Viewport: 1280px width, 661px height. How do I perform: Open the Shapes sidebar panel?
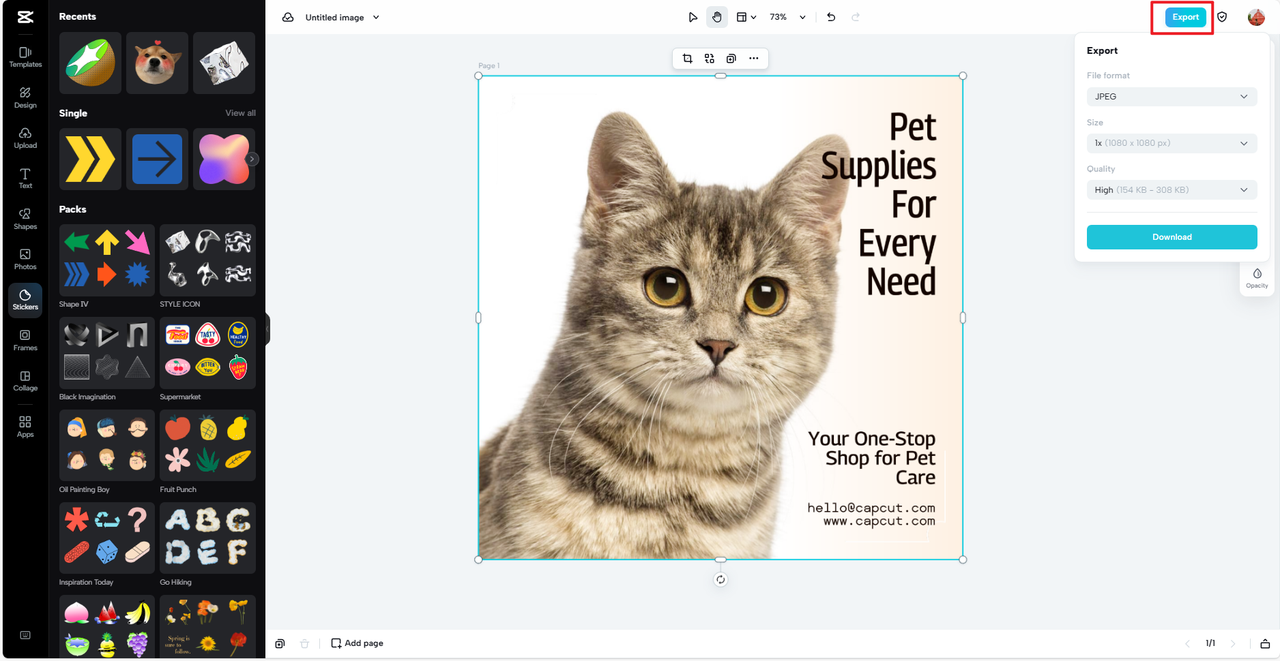[x=25, y=219]
